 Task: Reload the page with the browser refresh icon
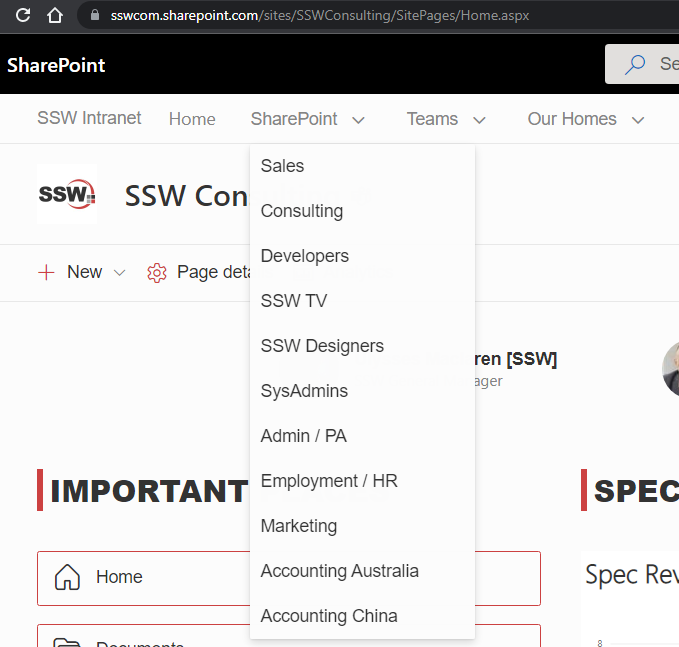pos(23,15)
